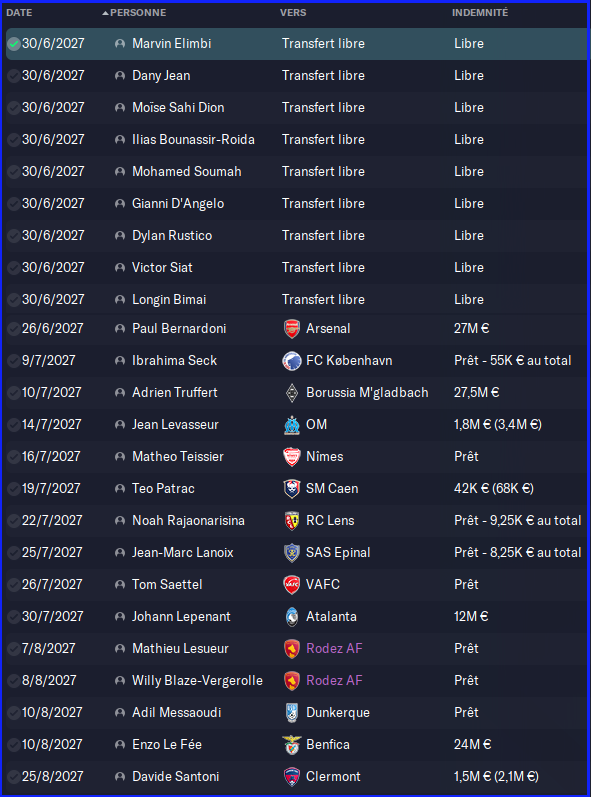The height and width of the screenshot is (797, 591).
Task: Click the Clermont club badge
Action: coord(292,777)
